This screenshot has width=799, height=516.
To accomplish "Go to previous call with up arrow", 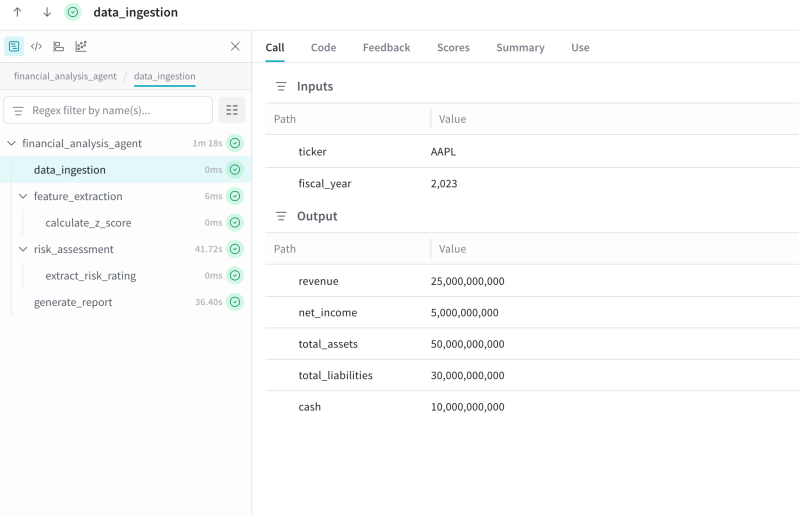I will point(17,12).
